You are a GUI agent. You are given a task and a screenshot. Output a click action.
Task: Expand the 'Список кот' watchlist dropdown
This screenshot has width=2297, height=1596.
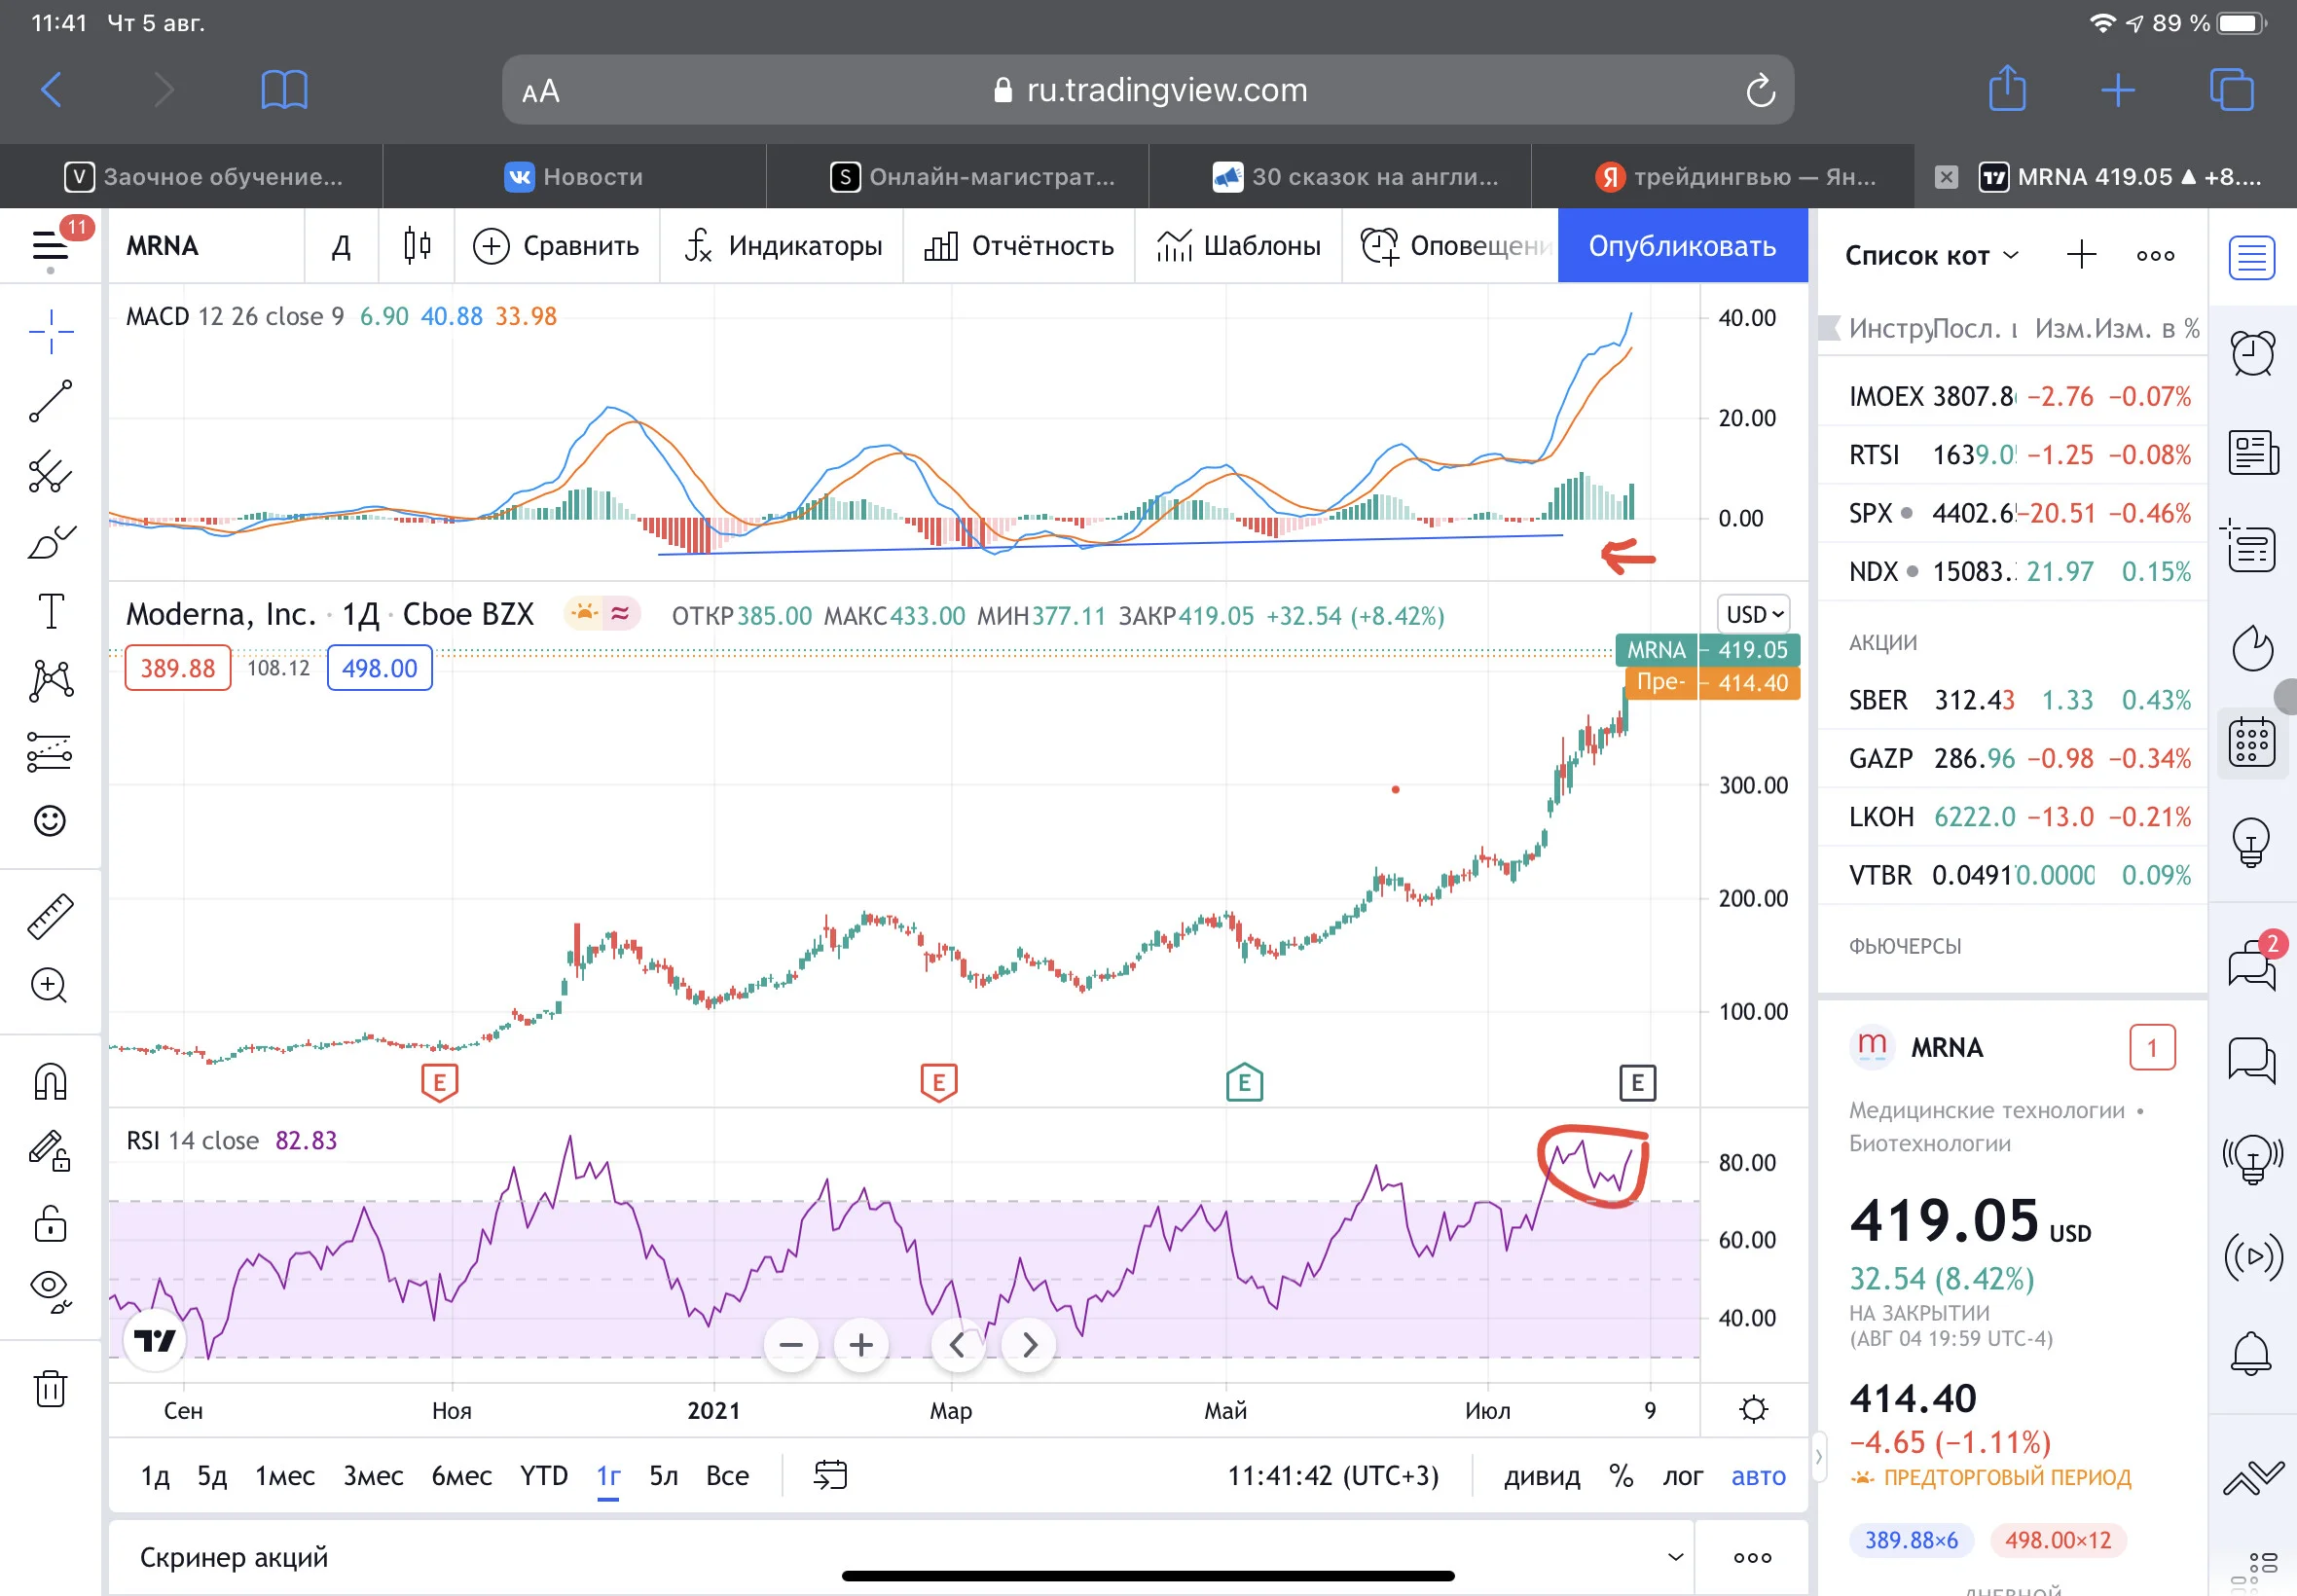1932,256
